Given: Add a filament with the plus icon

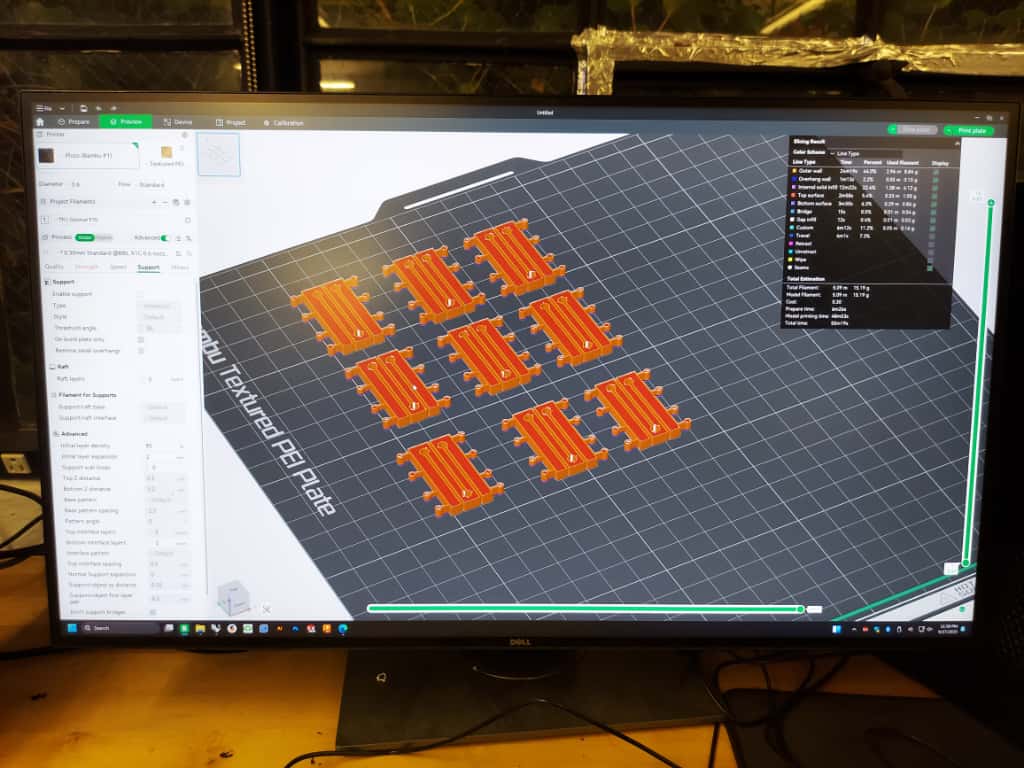Looking at the screenshot, I should 153,202.
